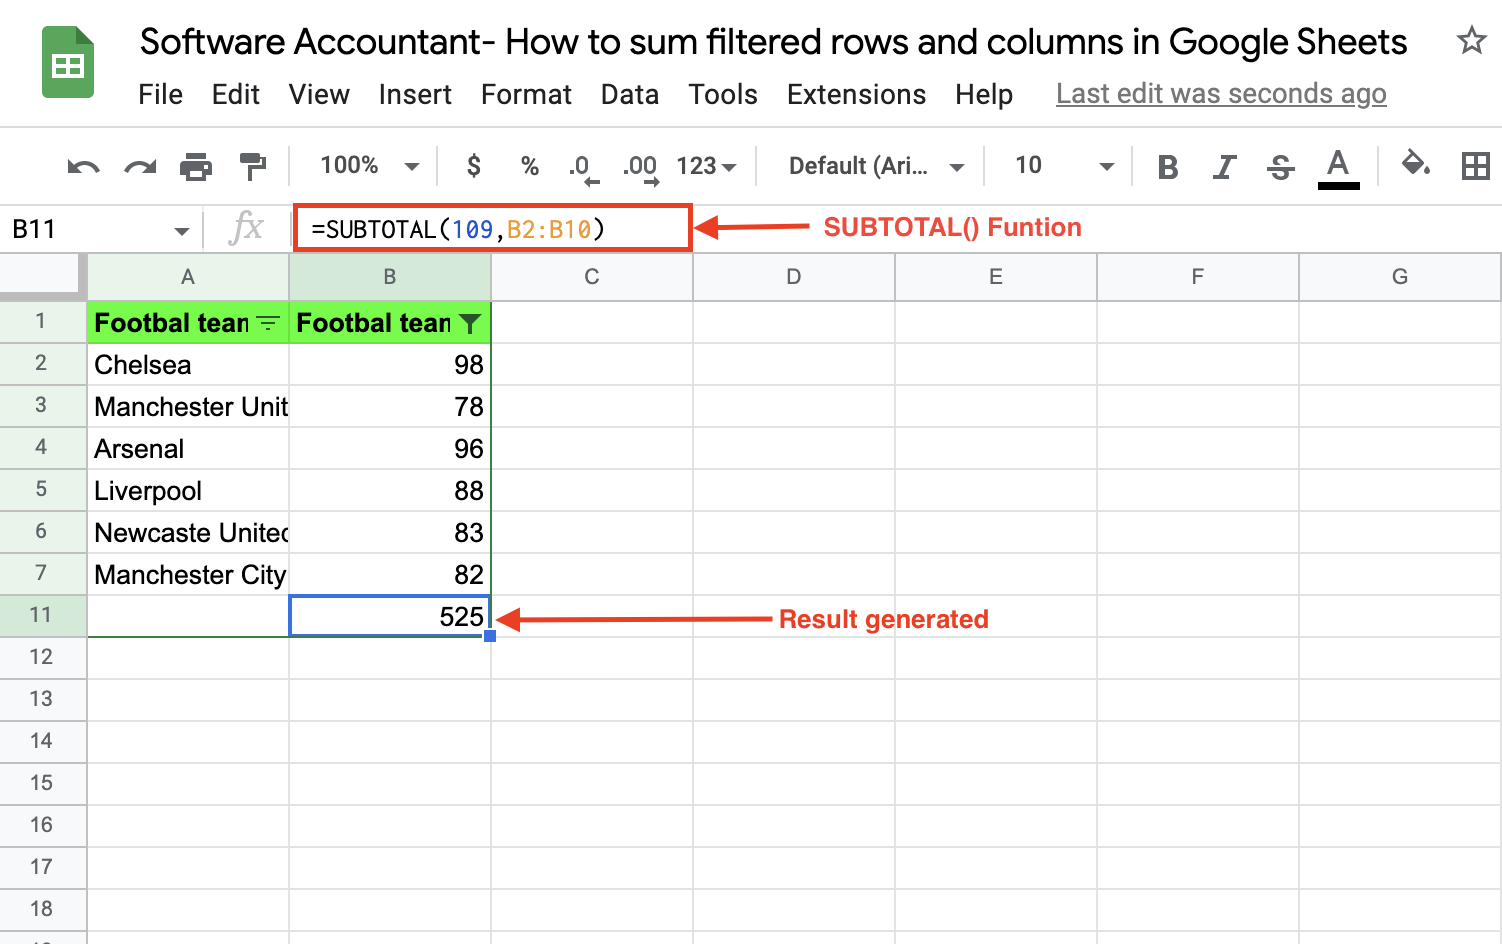This screenshot has width=1502, height=944.
Task: Open the Data menu
Action: click(x=630, y=95)
